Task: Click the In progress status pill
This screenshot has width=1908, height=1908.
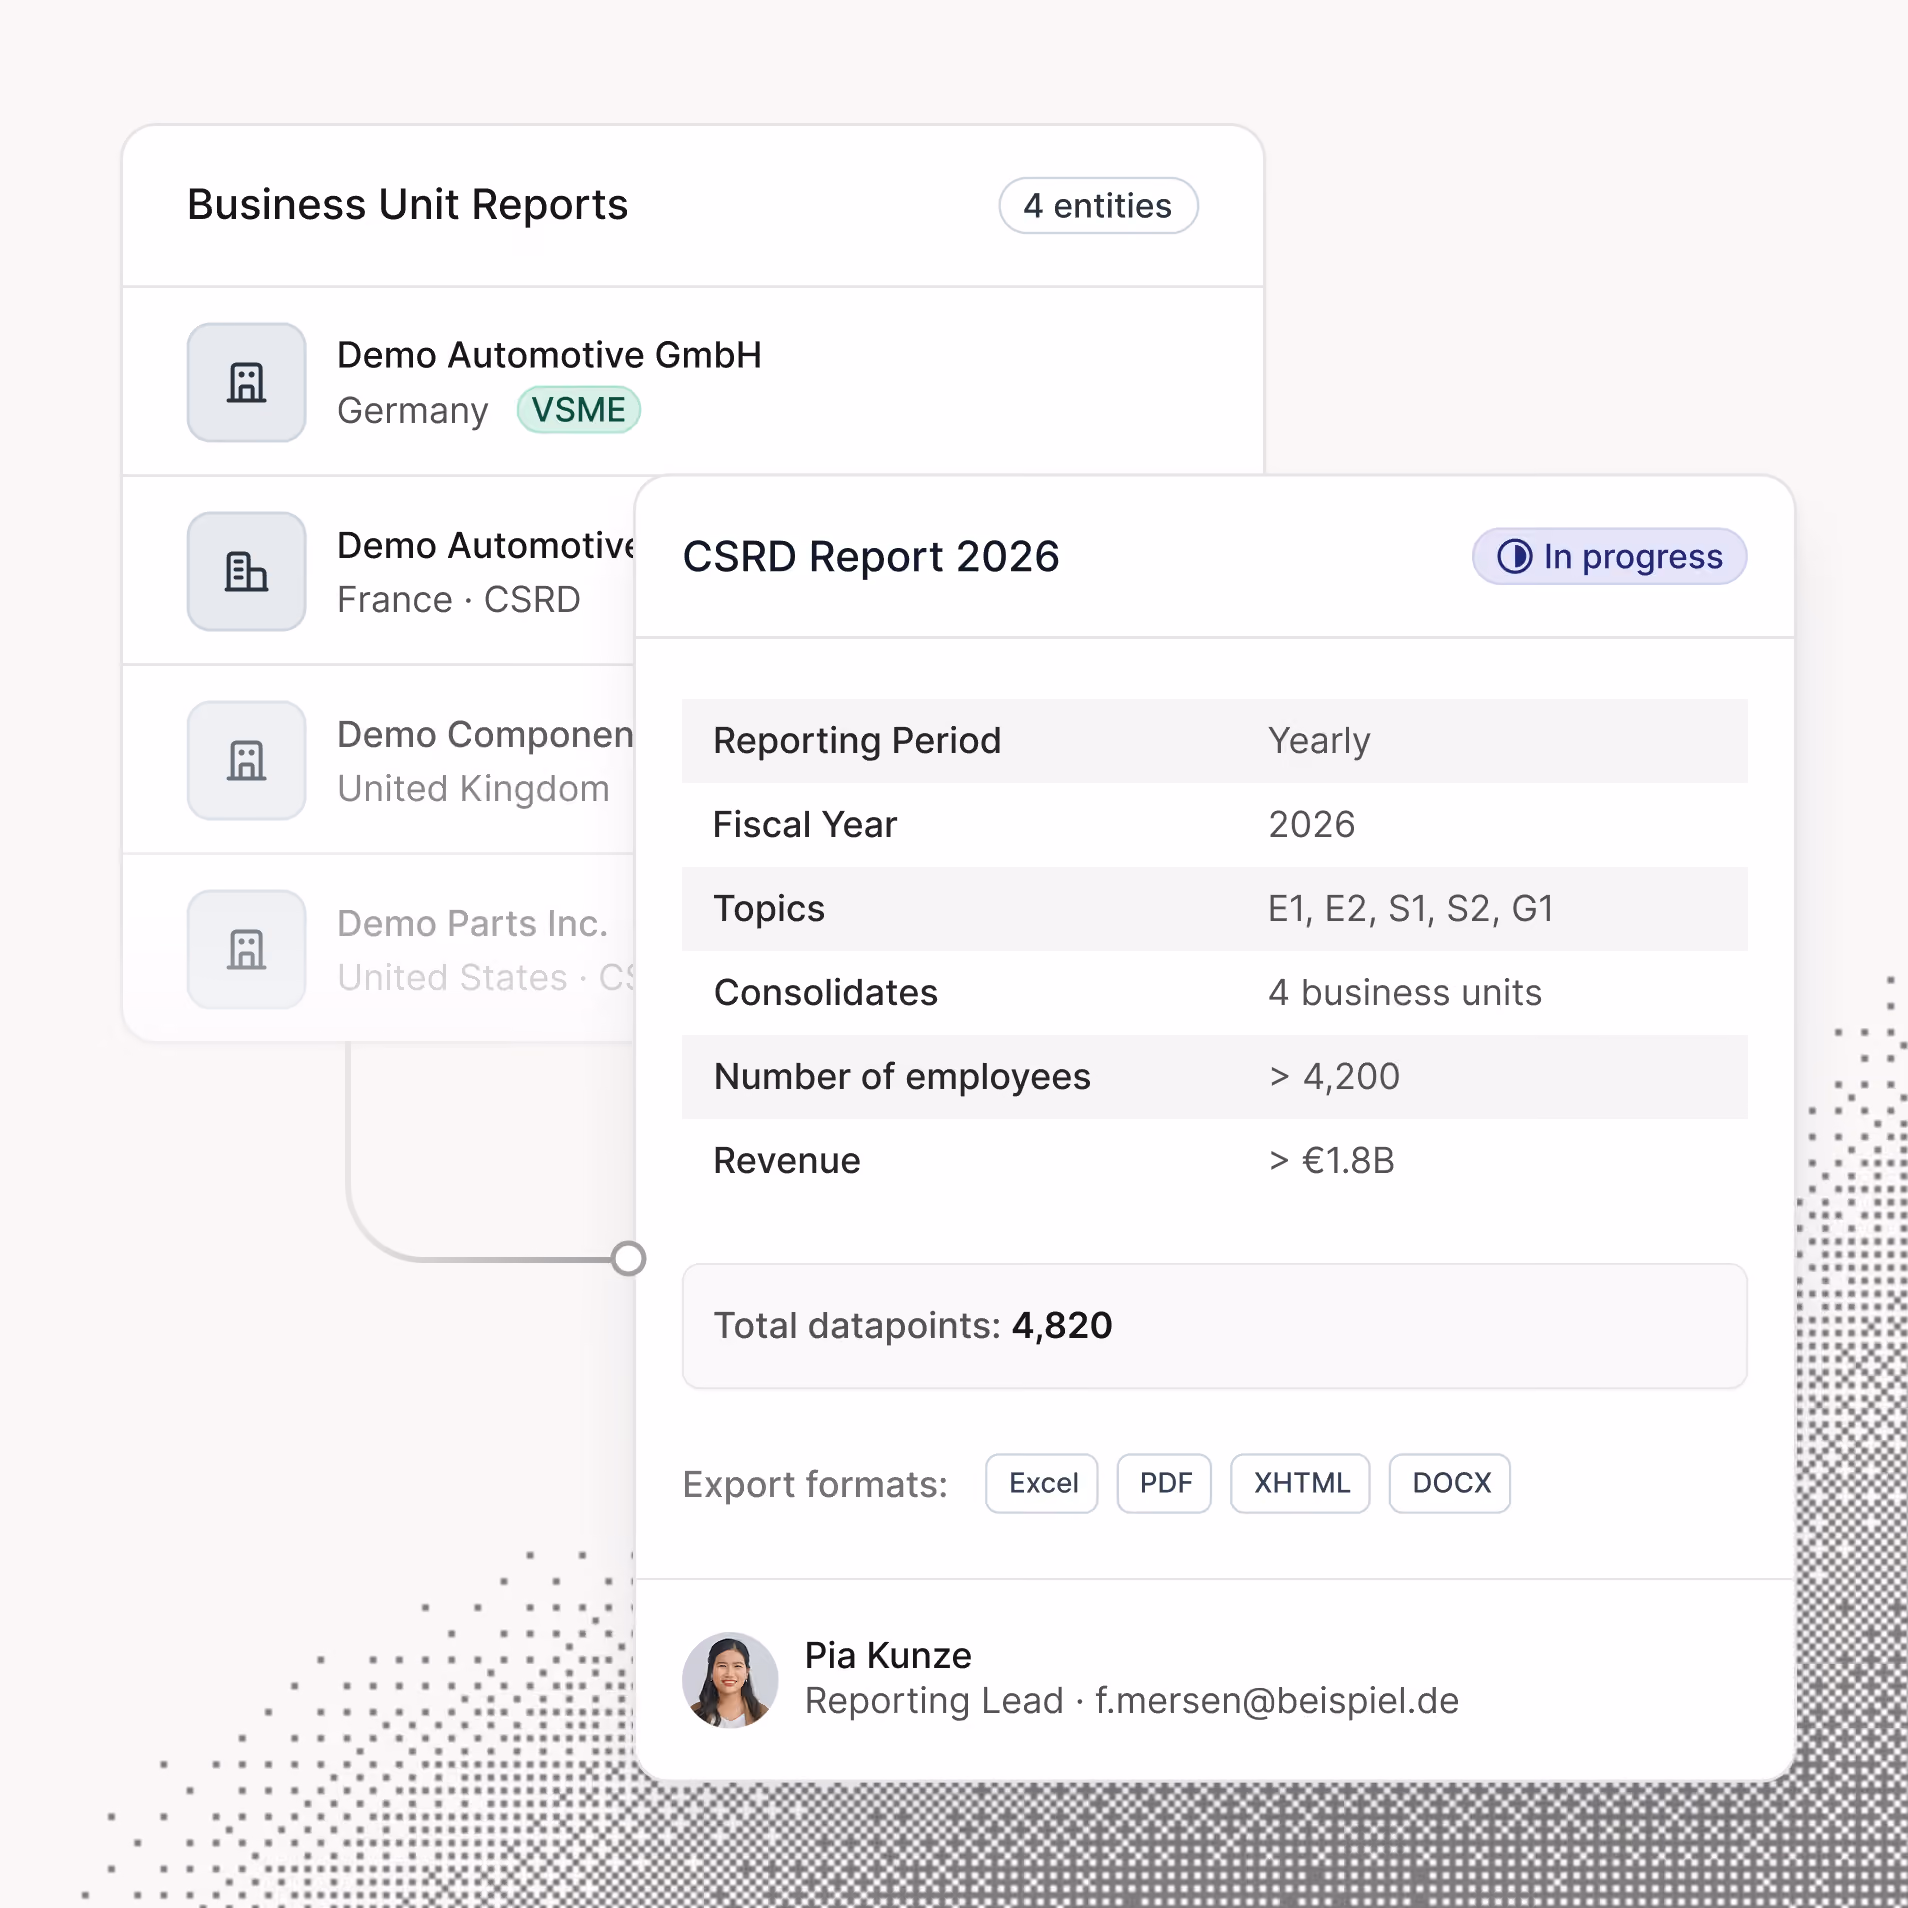Action: (1609, 557)
